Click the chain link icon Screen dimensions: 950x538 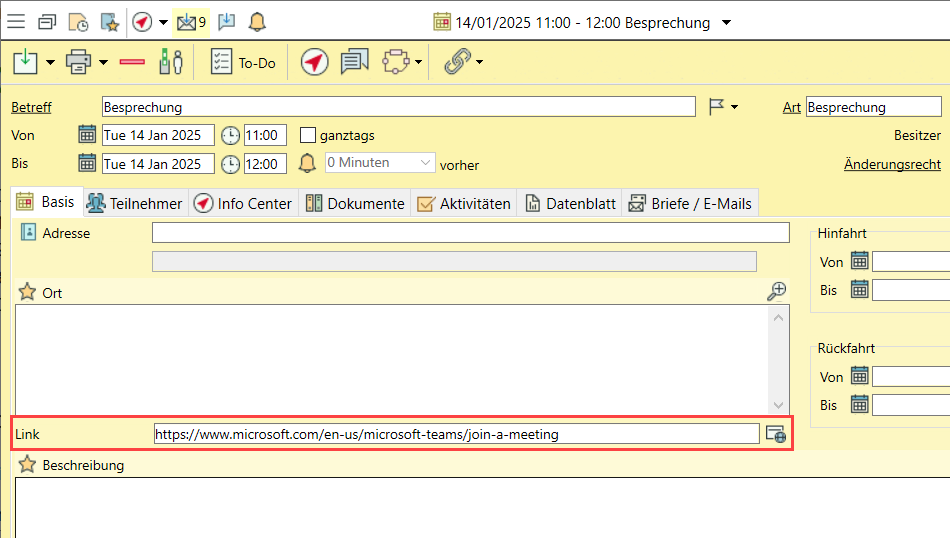coord(457,62)
